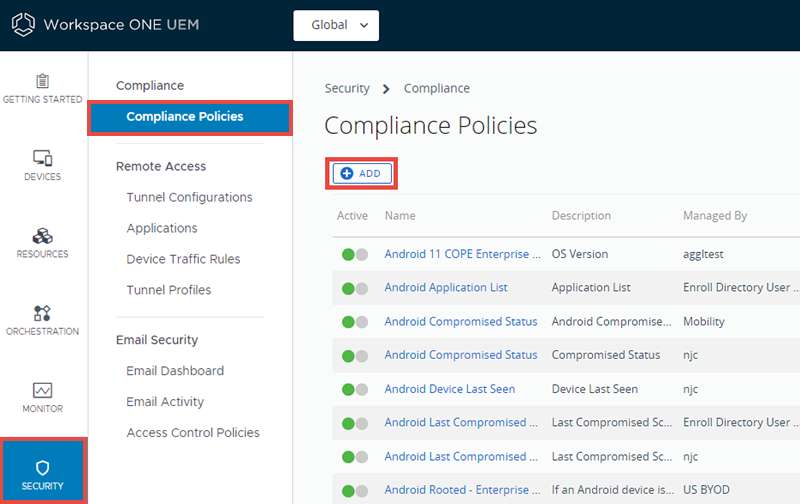Open the Resources cubes icon
This screenshot has width=800, height=504.
42,236
